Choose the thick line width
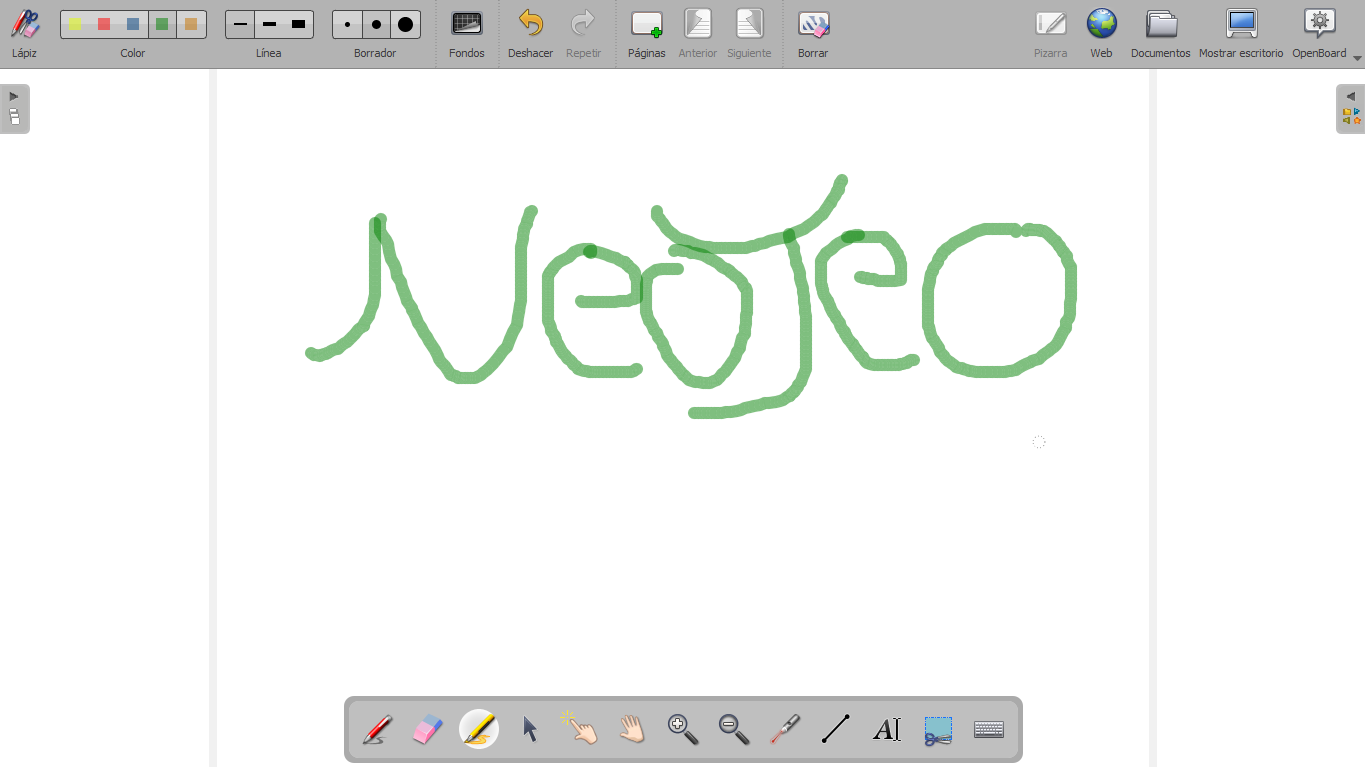The height and width of the screenshot is (767, 1365). pos(298,24)
